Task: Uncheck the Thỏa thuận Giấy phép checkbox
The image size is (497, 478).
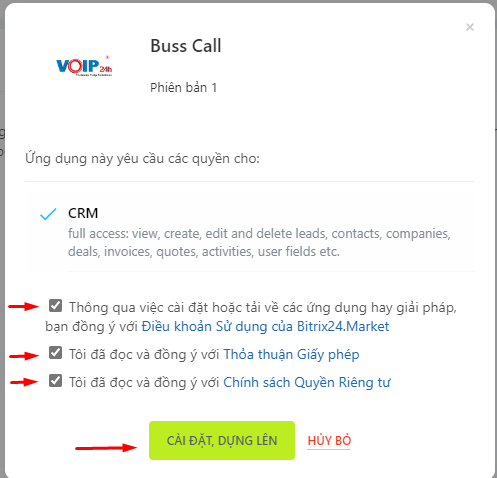Action: pos(55,353)
